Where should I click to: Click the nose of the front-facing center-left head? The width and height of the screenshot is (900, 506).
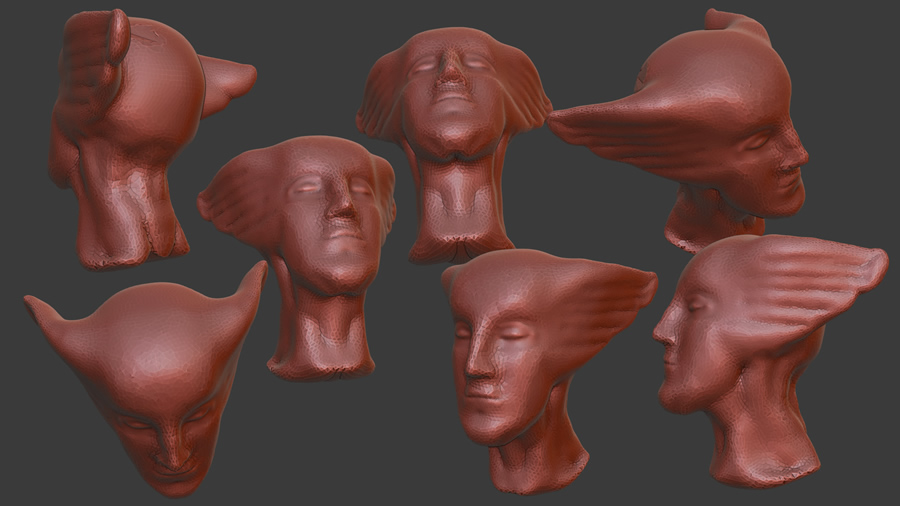(343, 209)
